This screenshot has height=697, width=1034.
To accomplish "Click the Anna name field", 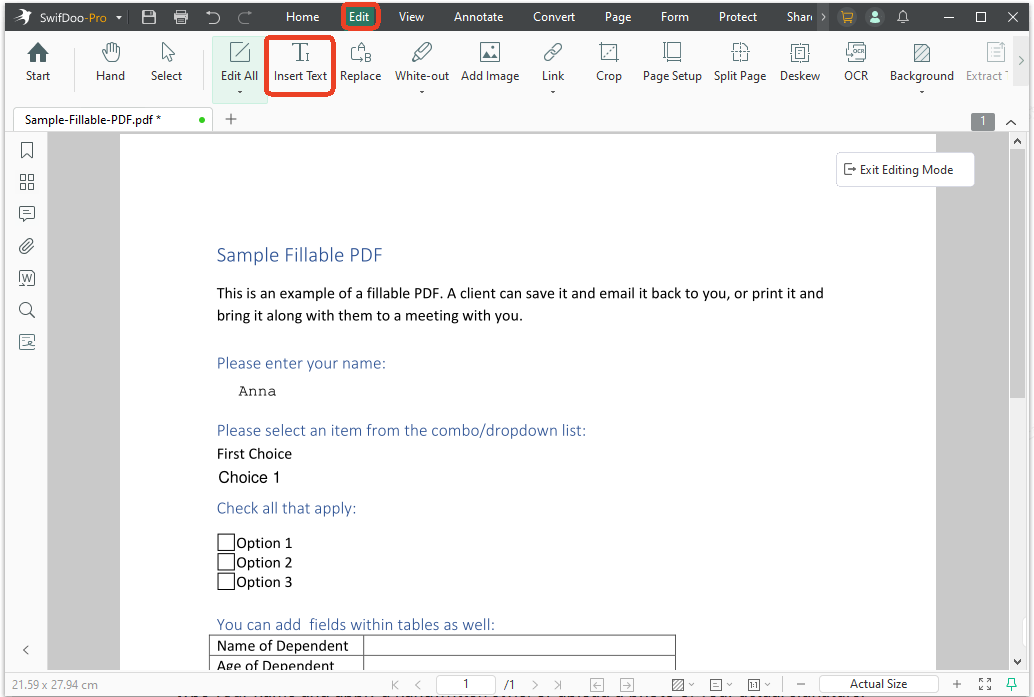I will 257,391.
